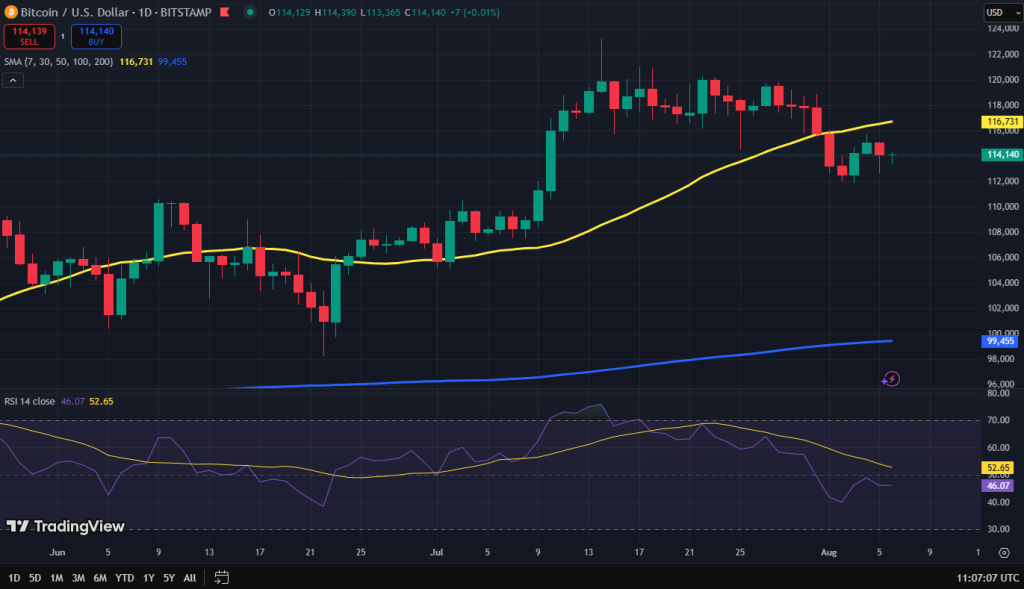Viewport: 1024px width, 589px height.
Task: Click the Bitcoin / U.S. Dollar symbol title
Action: coord(76,12)
